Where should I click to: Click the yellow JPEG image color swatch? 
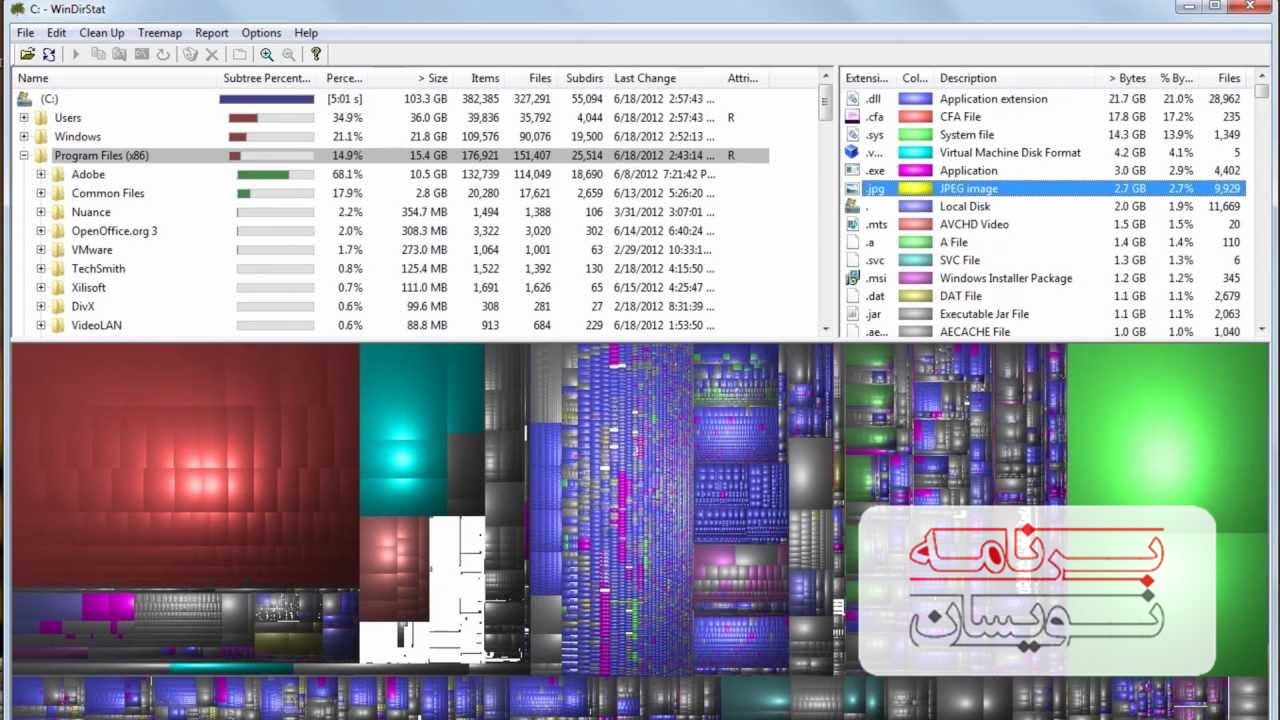coord(915,188)
